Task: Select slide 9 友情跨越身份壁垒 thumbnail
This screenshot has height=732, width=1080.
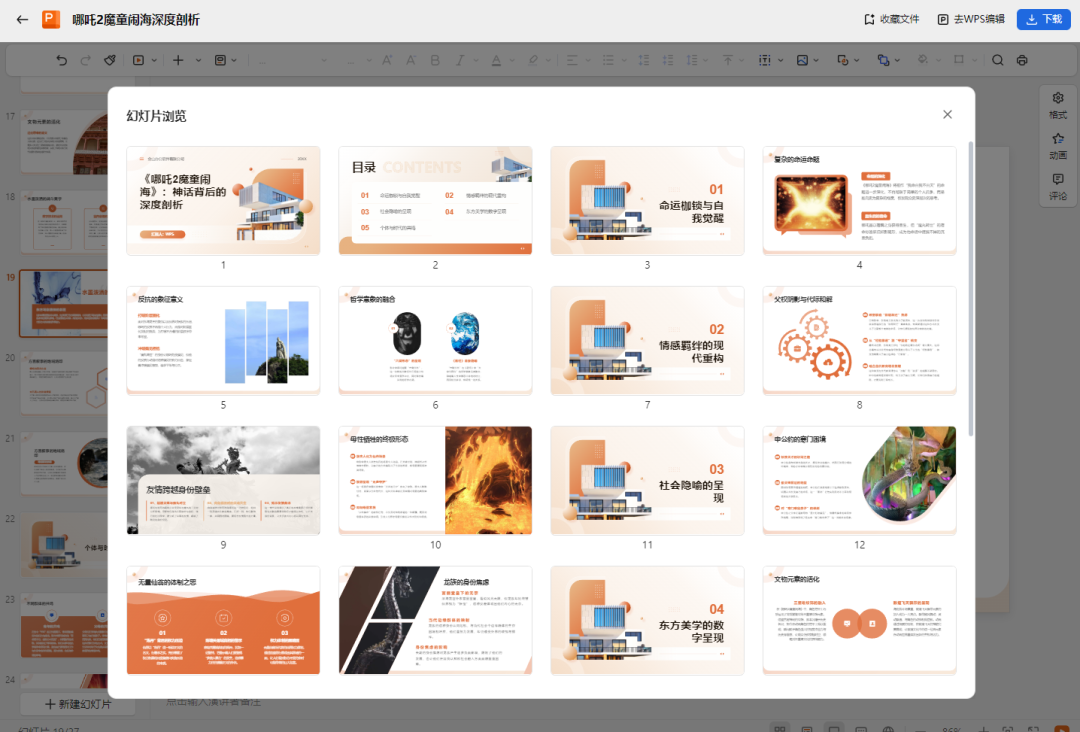Action: click(223, 481)
